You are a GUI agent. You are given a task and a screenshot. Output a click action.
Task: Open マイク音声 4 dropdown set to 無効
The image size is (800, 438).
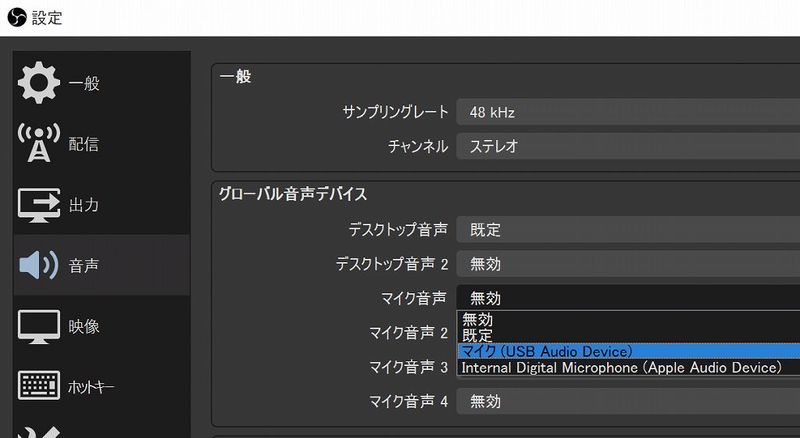coord(628,401)
